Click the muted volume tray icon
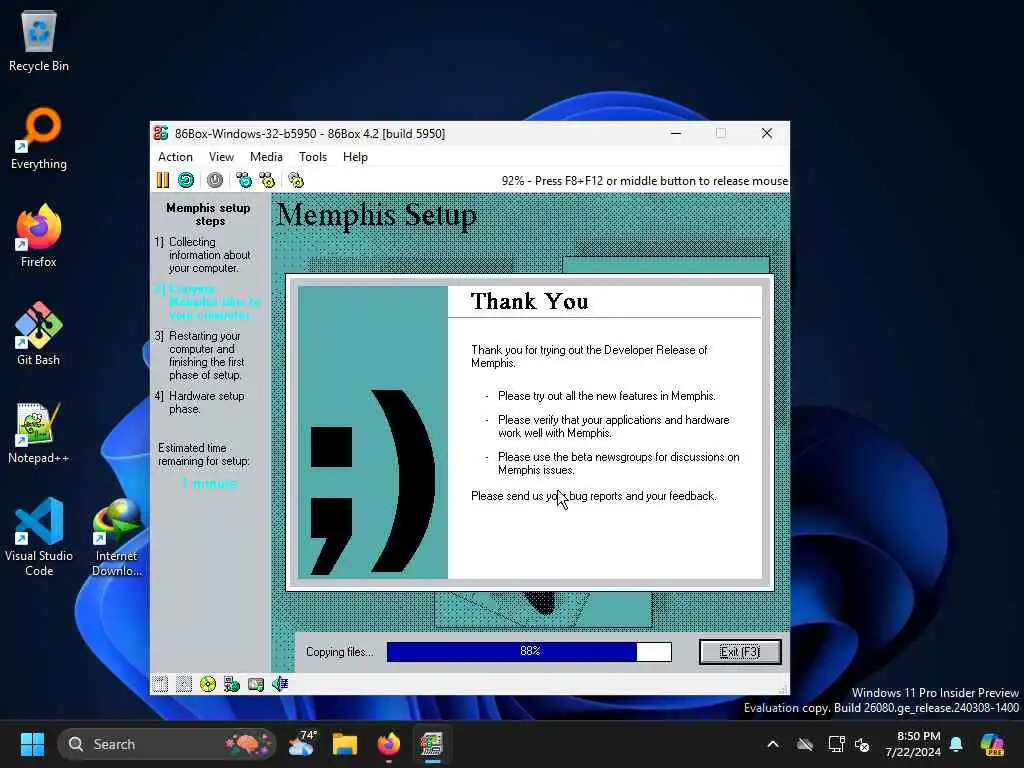 (862, 744)
